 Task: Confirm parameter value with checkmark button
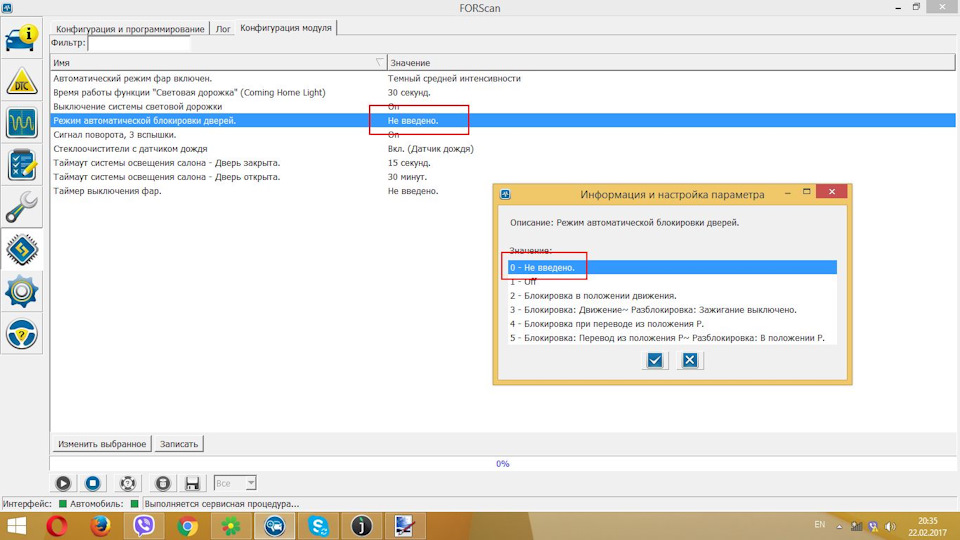point(654,360)
